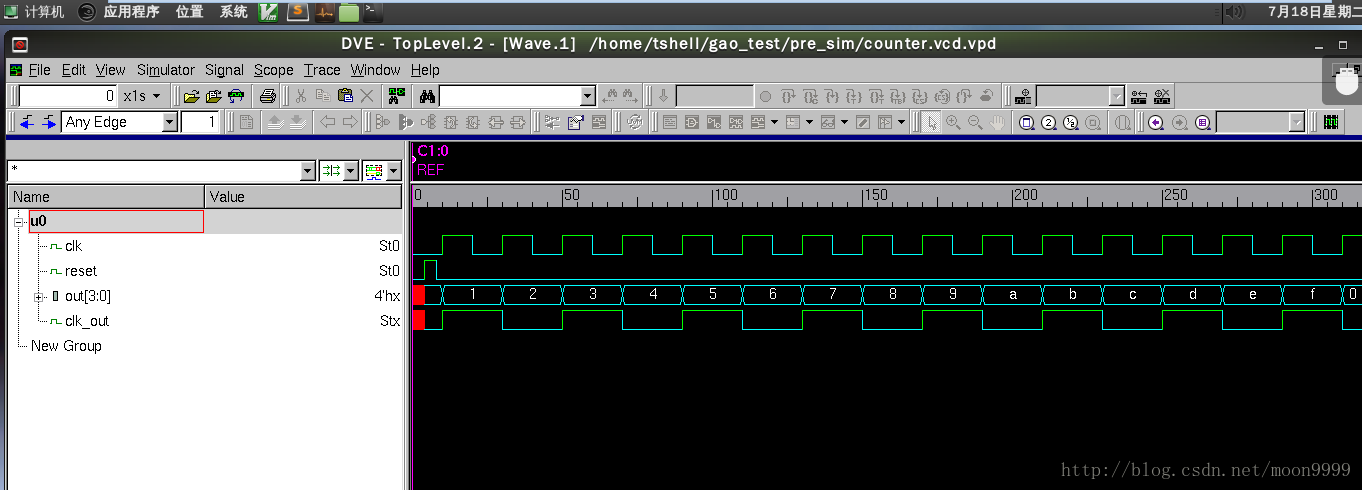1362x490 pixels.
Task: Click the open database folder icon
Action: pyautogui.click(x=191, y=96)
